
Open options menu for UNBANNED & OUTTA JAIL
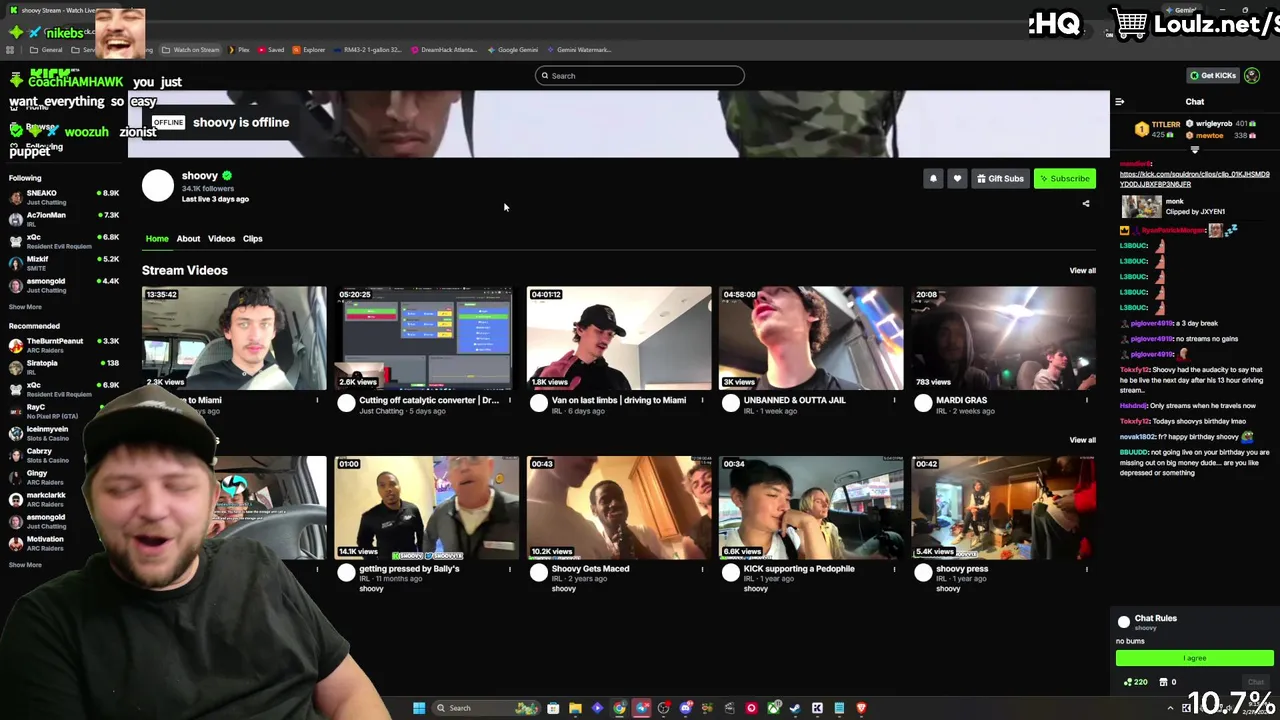click(895, 401)
